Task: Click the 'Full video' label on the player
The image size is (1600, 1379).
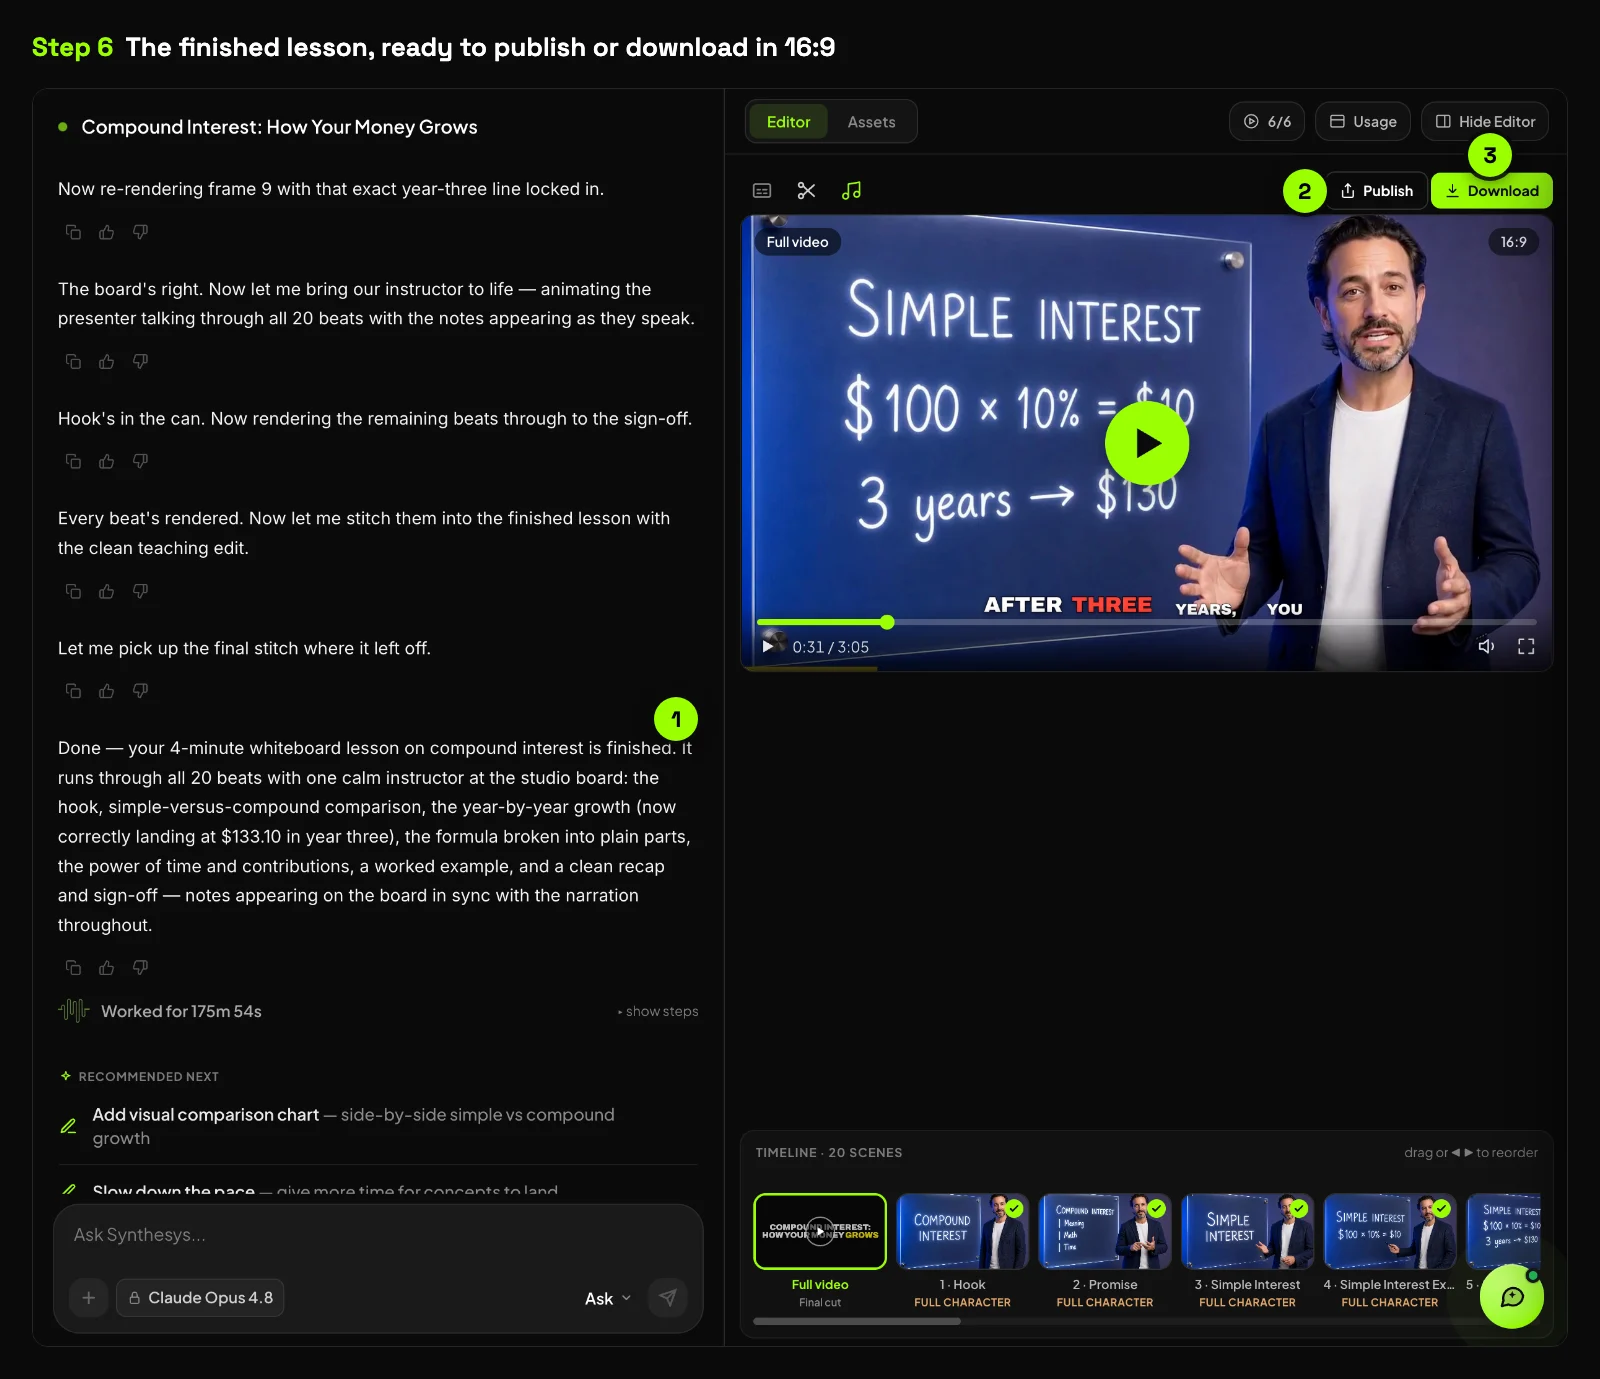Action: point(797,242)
